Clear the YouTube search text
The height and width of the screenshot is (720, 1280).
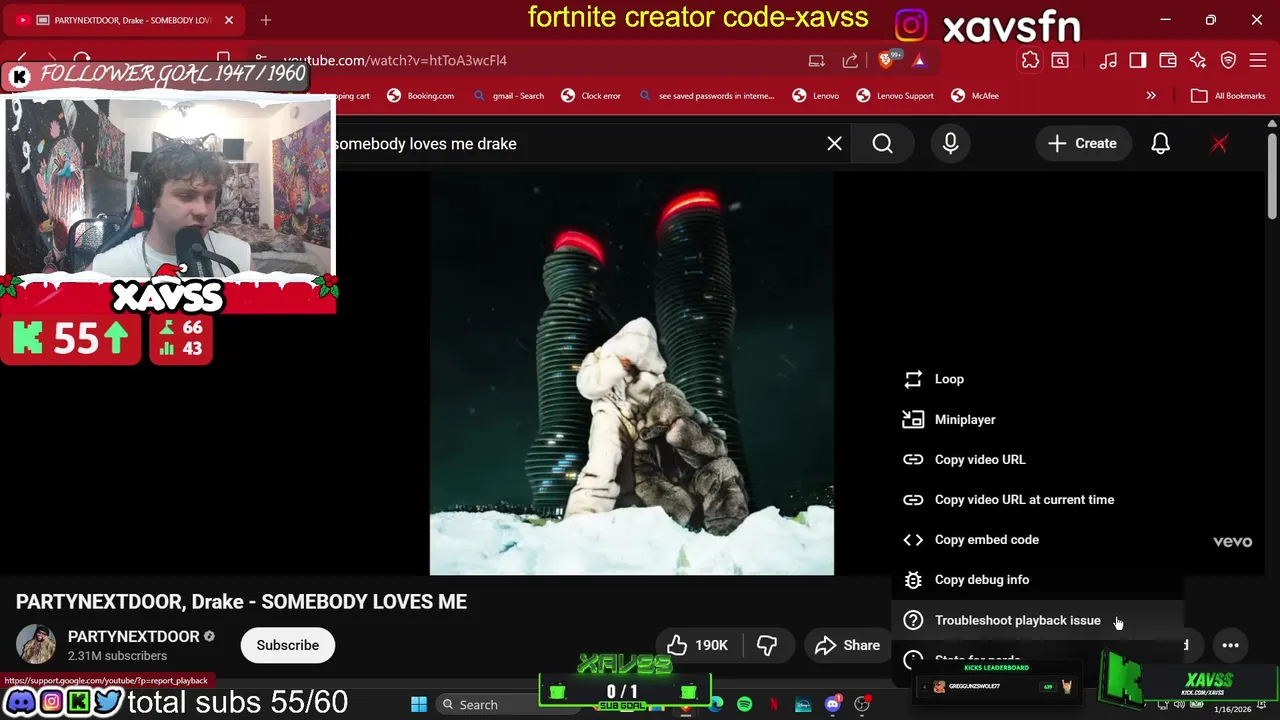tap(834, 144)
